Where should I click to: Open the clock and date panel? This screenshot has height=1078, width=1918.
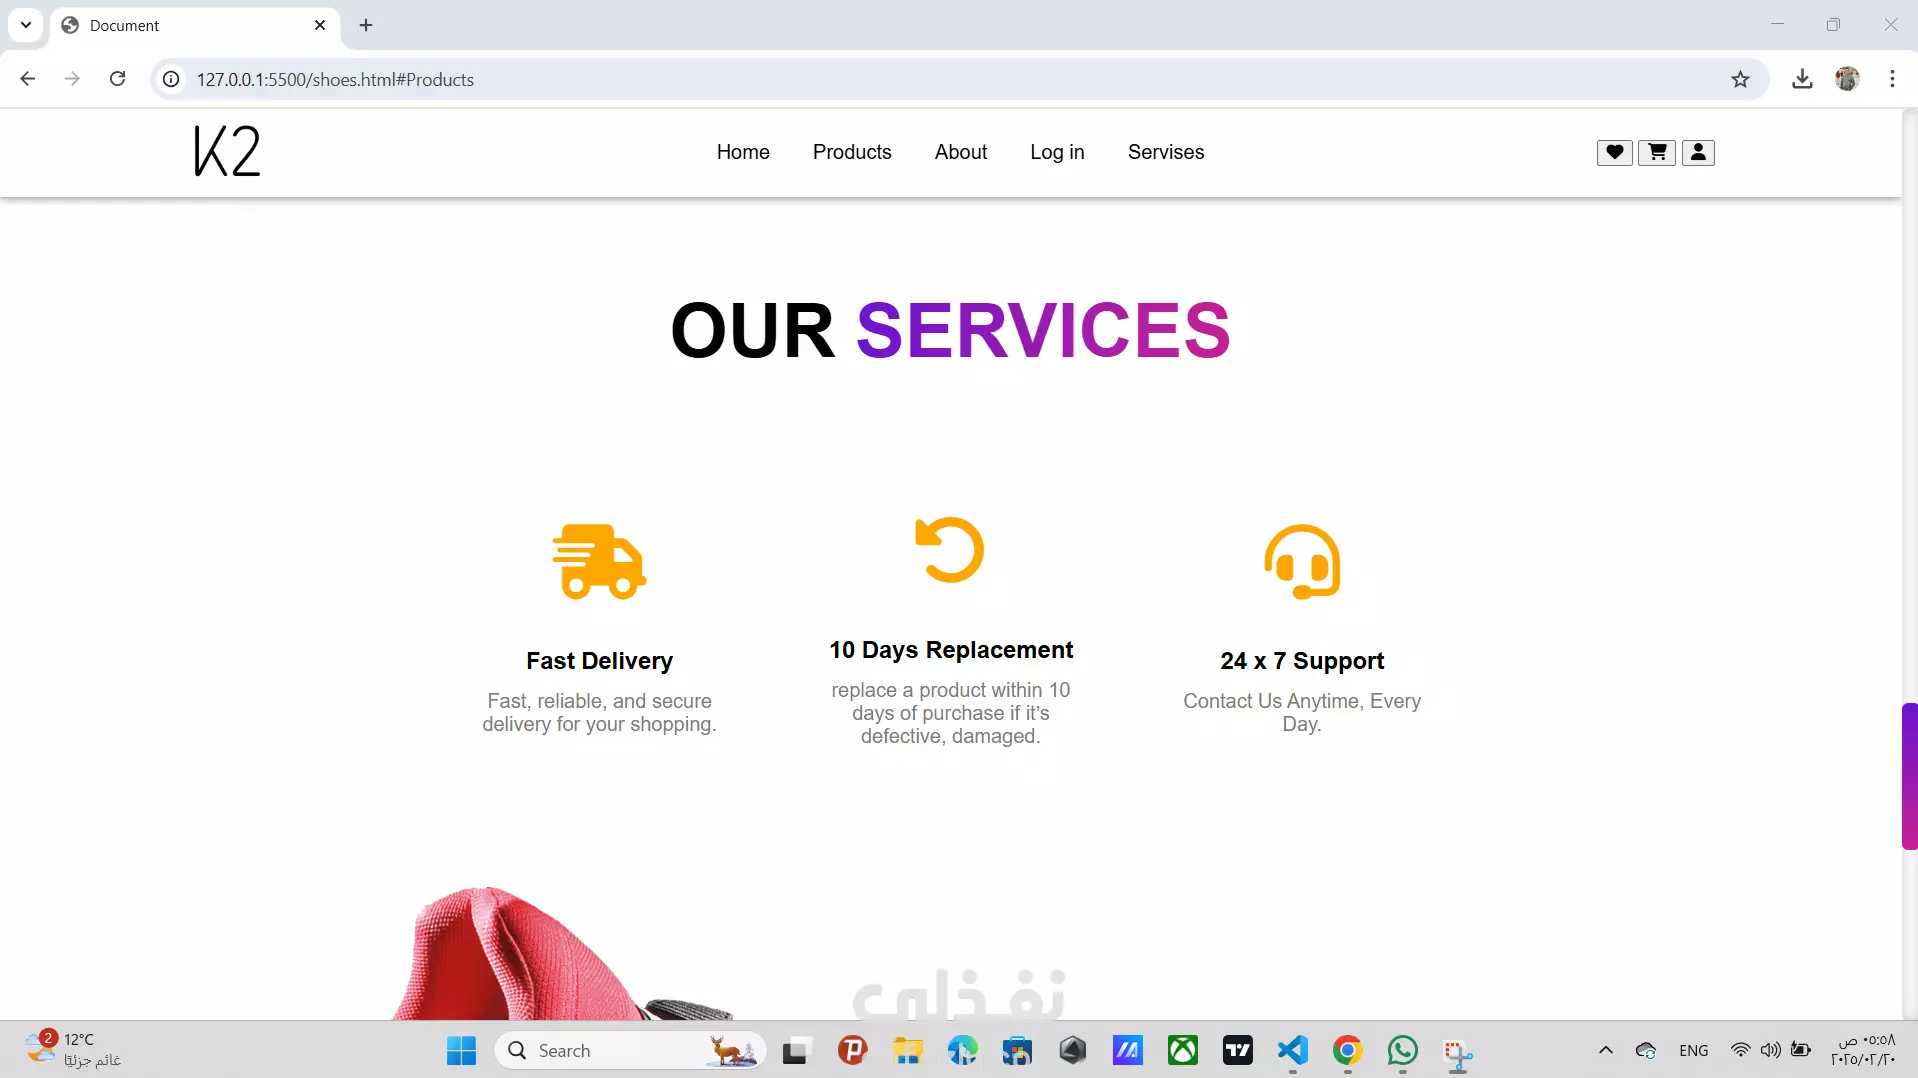coord(1864,1050)
